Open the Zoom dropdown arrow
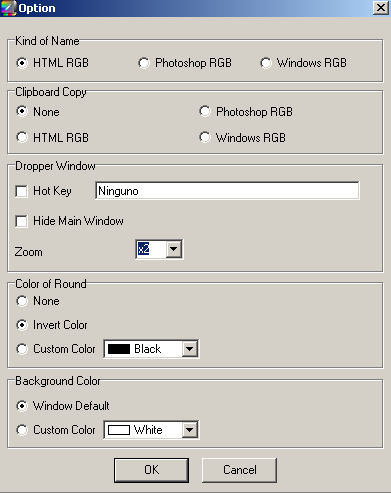391x493 pixels. click(174, 249)
